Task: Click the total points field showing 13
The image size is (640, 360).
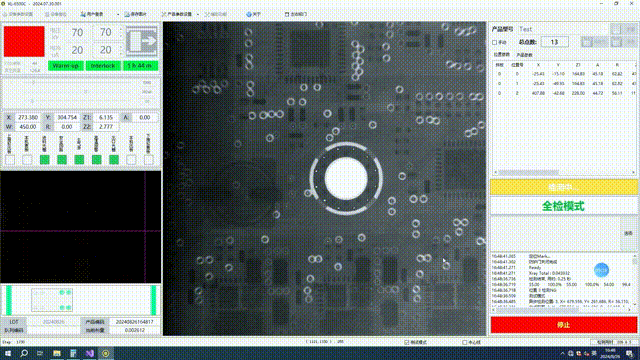Action: pyautogui.click(x=554, y=42)
